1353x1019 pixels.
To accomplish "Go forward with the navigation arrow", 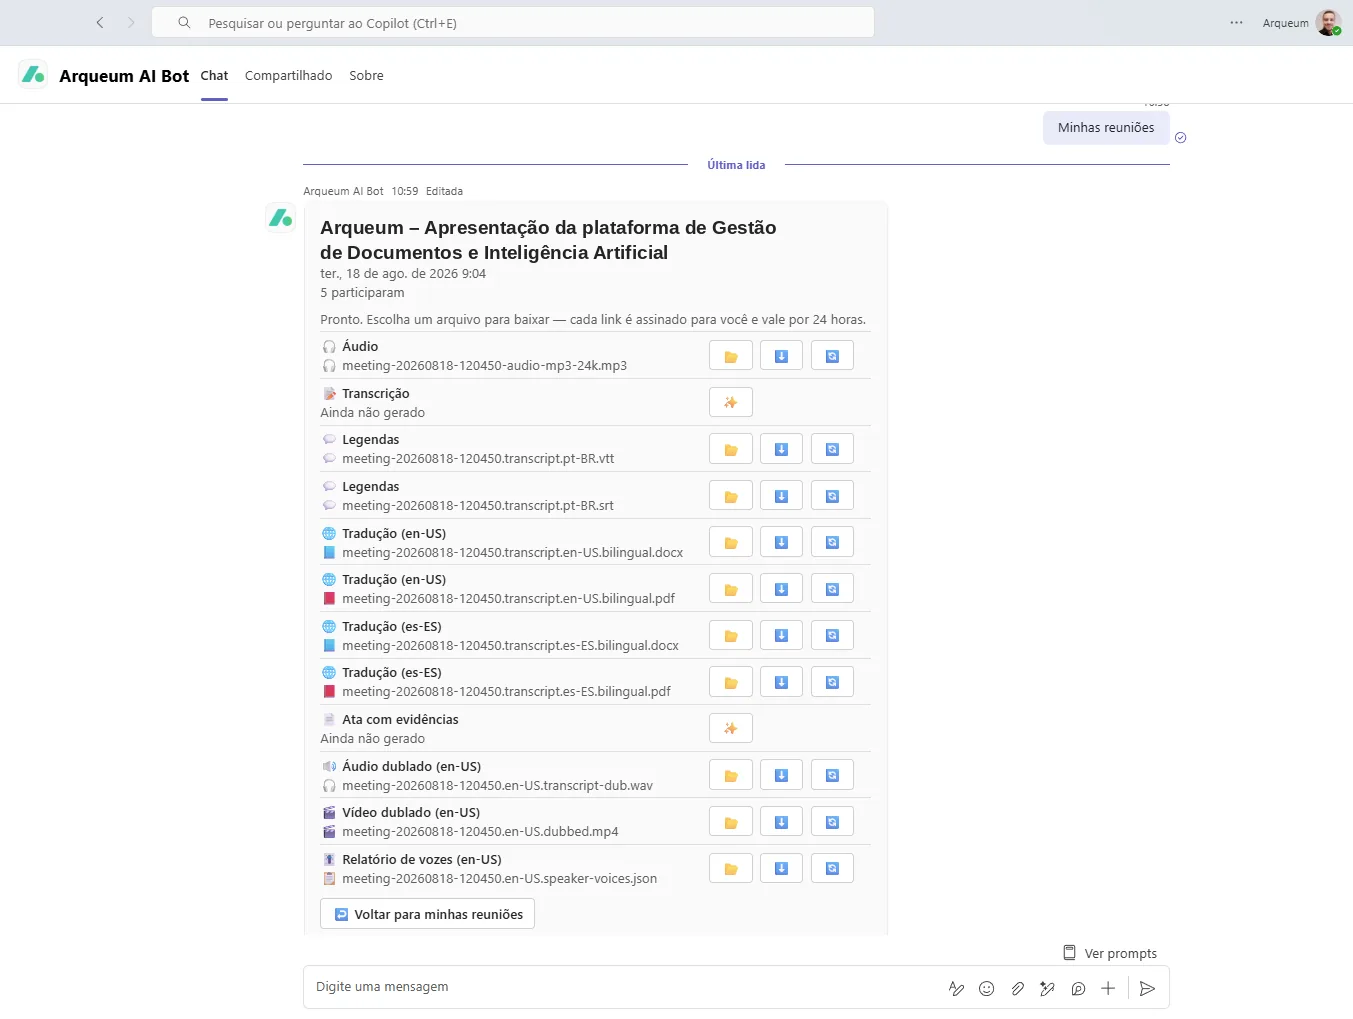I will [131, 22].
